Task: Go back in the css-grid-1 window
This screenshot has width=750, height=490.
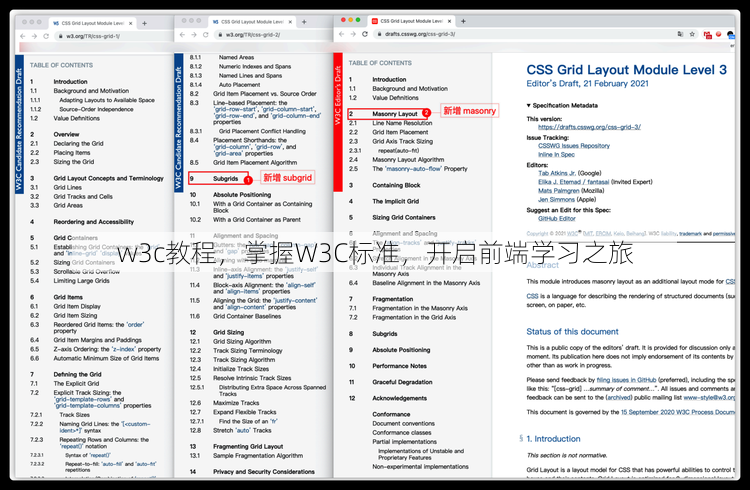Action: 22,36
